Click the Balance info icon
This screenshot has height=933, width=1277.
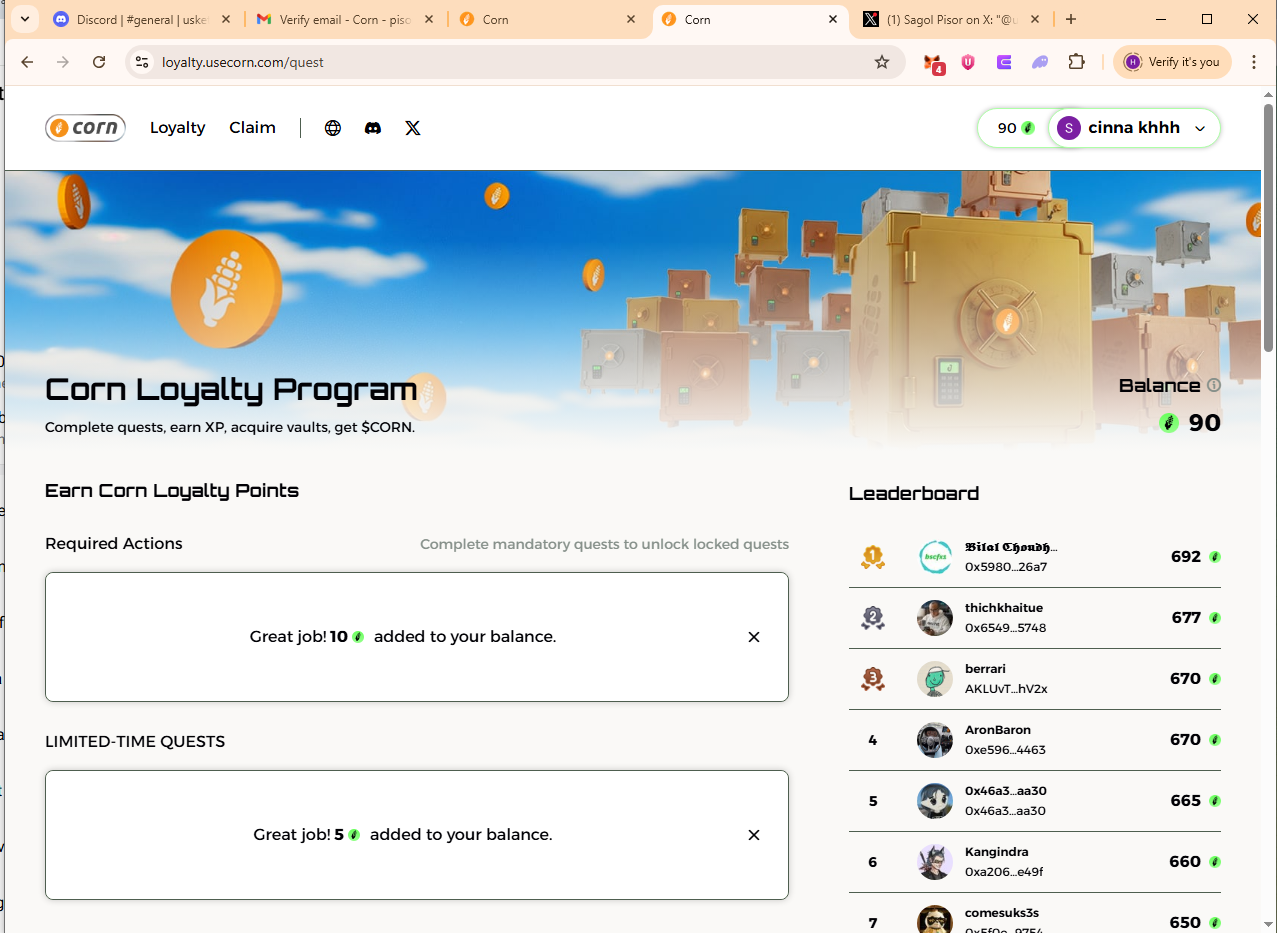pyautogui.click(x=1214, y=385)
